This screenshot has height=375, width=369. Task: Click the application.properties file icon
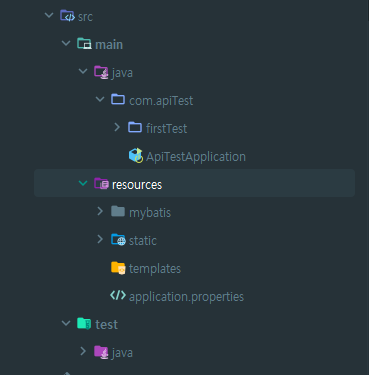[118, 295]
